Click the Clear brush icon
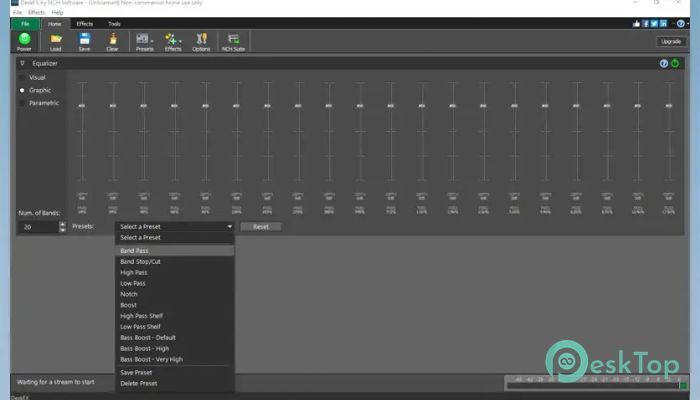The width and height of the screenshot is (700, 400). coord(112,39)
